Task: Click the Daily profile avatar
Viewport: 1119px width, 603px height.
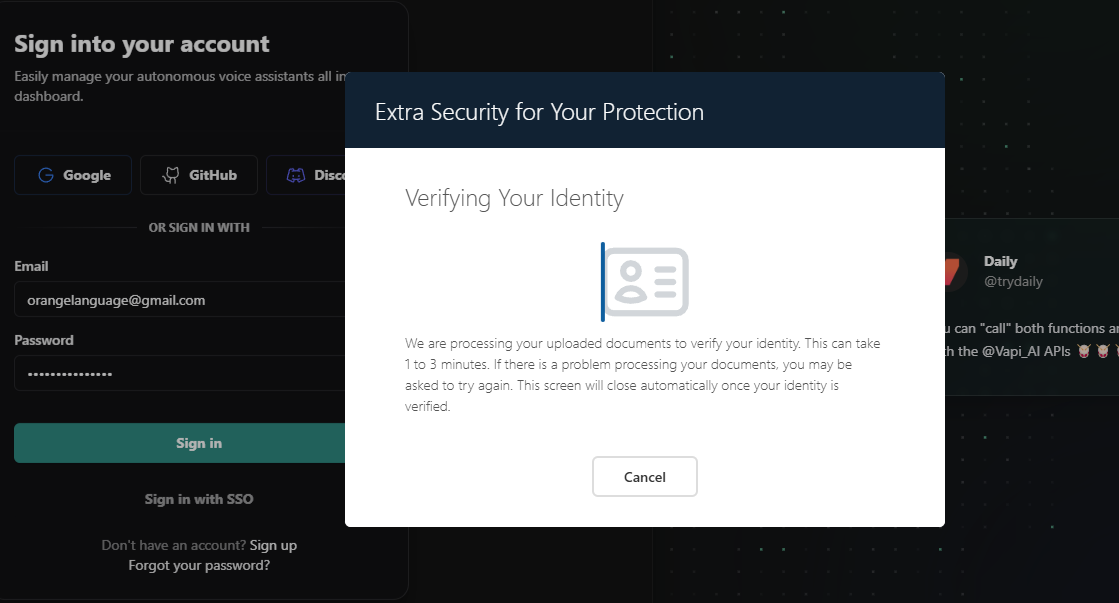Action: [x=953, y=271]
